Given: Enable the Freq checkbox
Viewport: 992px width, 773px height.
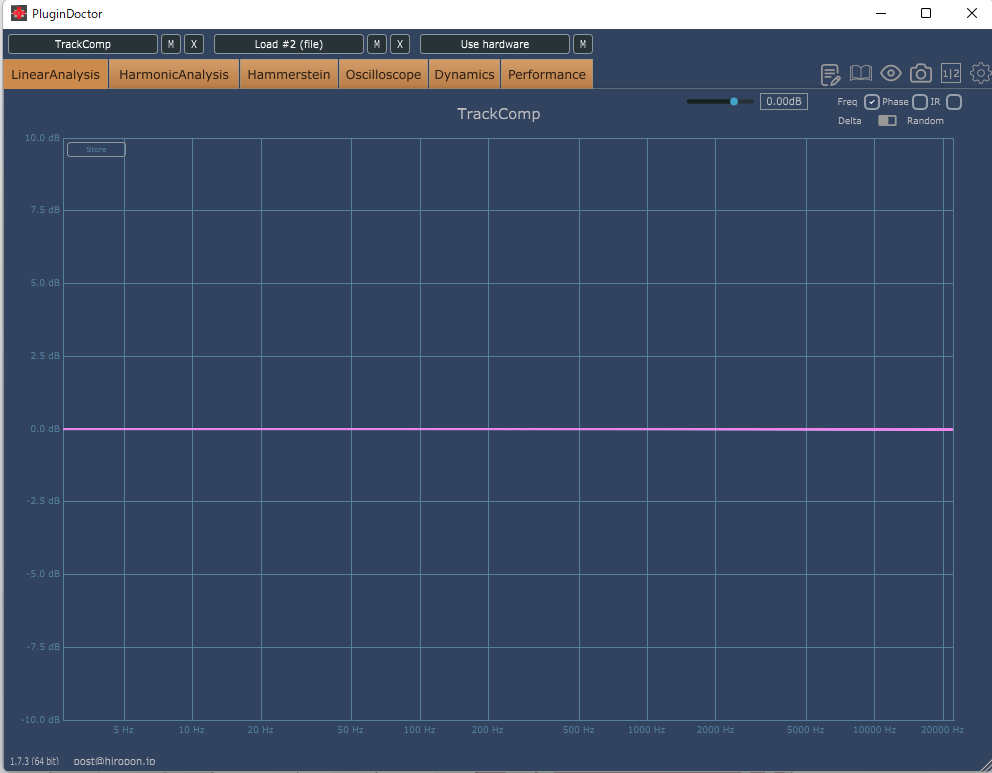Looking at the screenshot, I should pos(872,102).
